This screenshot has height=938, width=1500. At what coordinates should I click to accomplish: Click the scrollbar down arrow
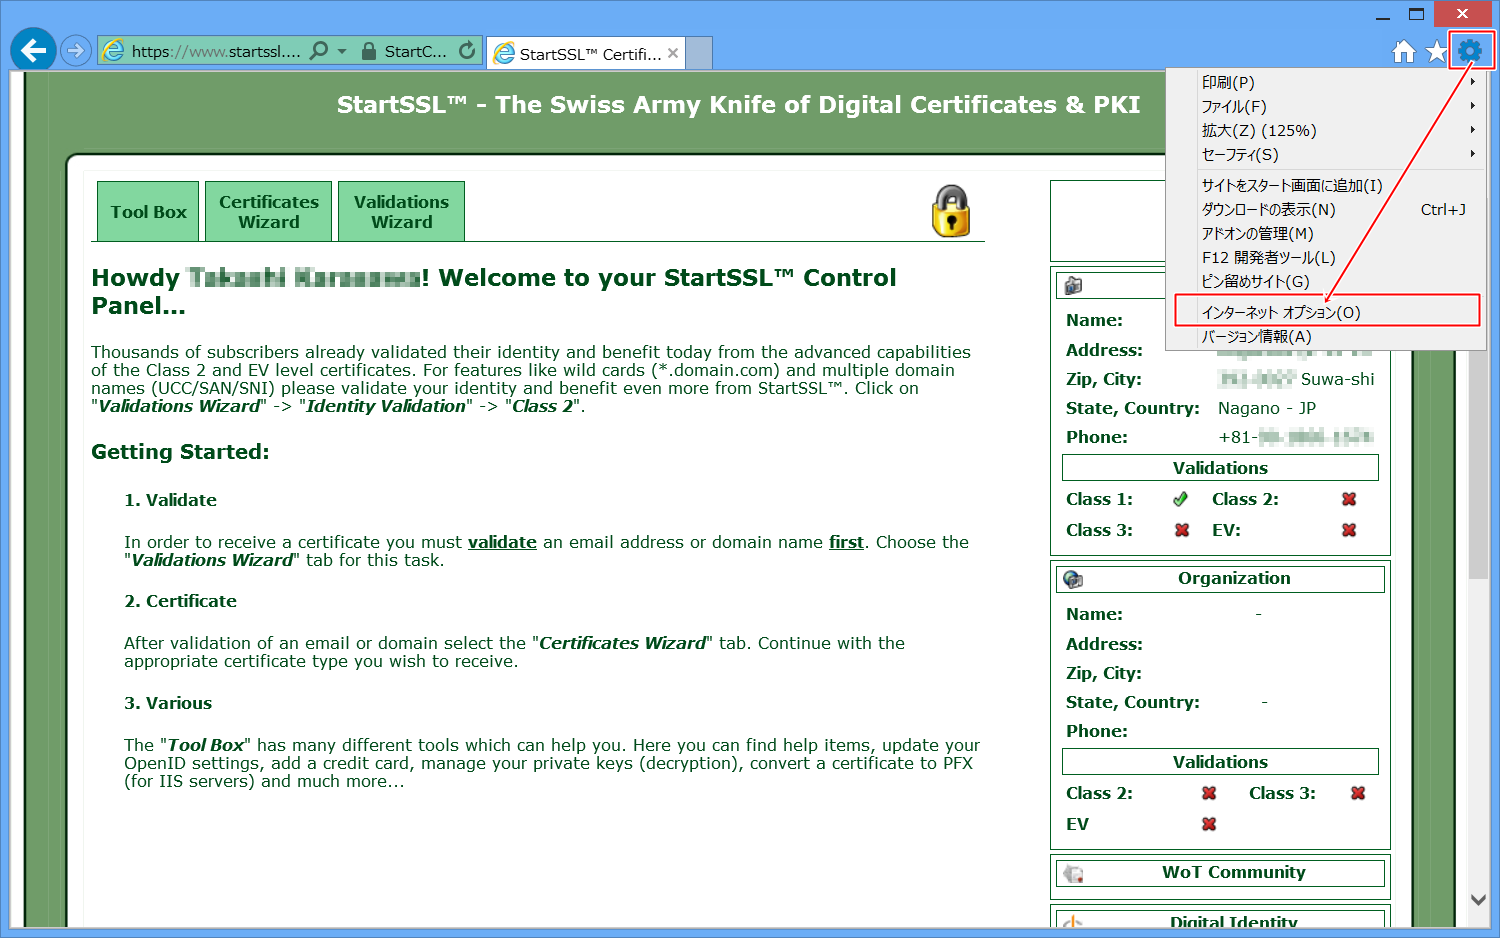pos(1478,900)
